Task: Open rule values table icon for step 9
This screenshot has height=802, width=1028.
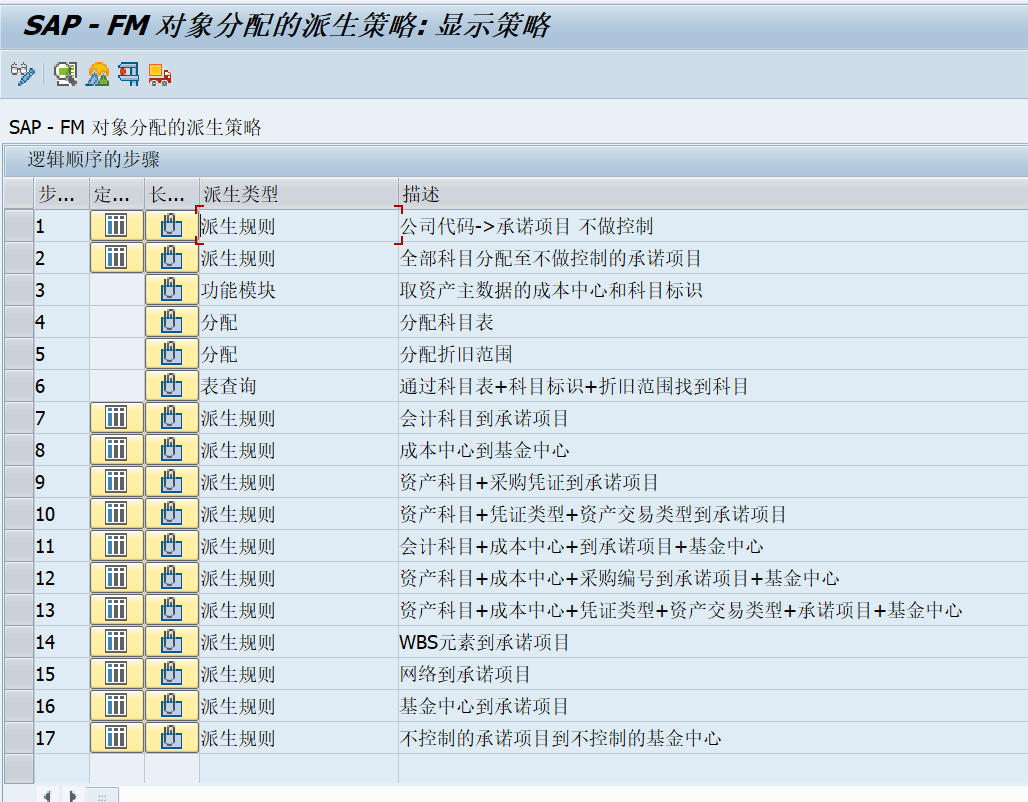Action: click(x=117, y=482)
